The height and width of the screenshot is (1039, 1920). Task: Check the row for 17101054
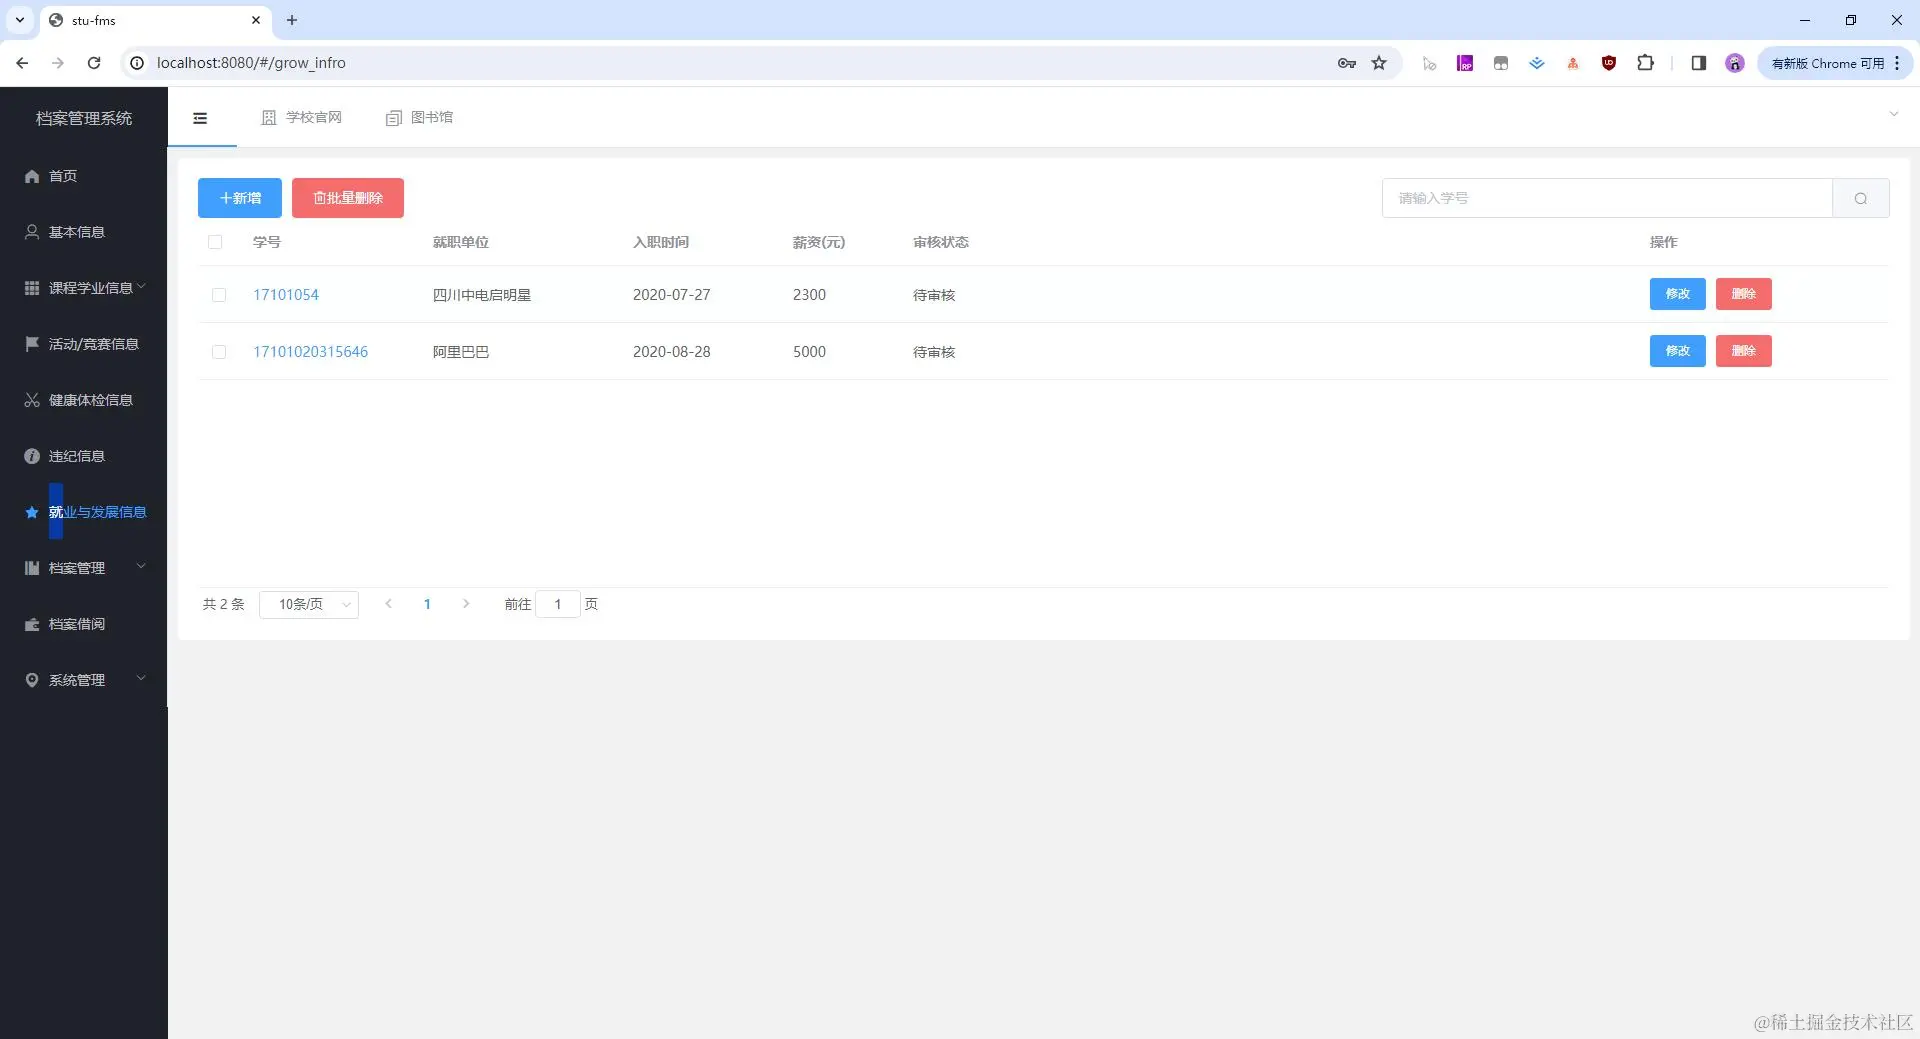coord(219,295)
